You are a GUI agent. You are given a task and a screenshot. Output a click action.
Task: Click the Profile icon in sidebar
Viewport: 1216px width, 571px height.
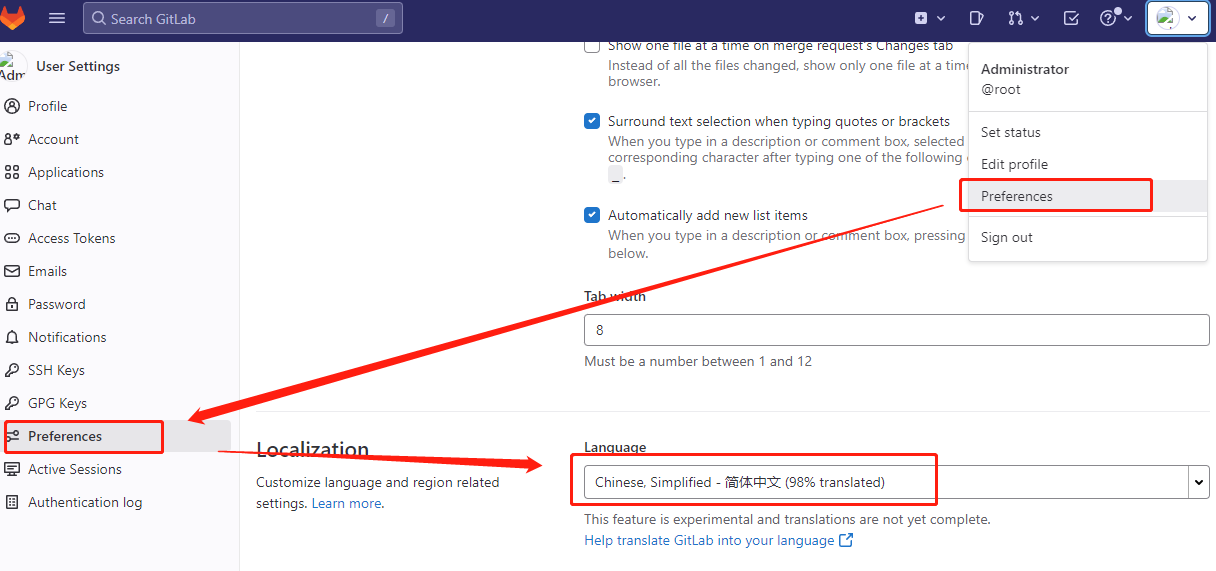12,106
